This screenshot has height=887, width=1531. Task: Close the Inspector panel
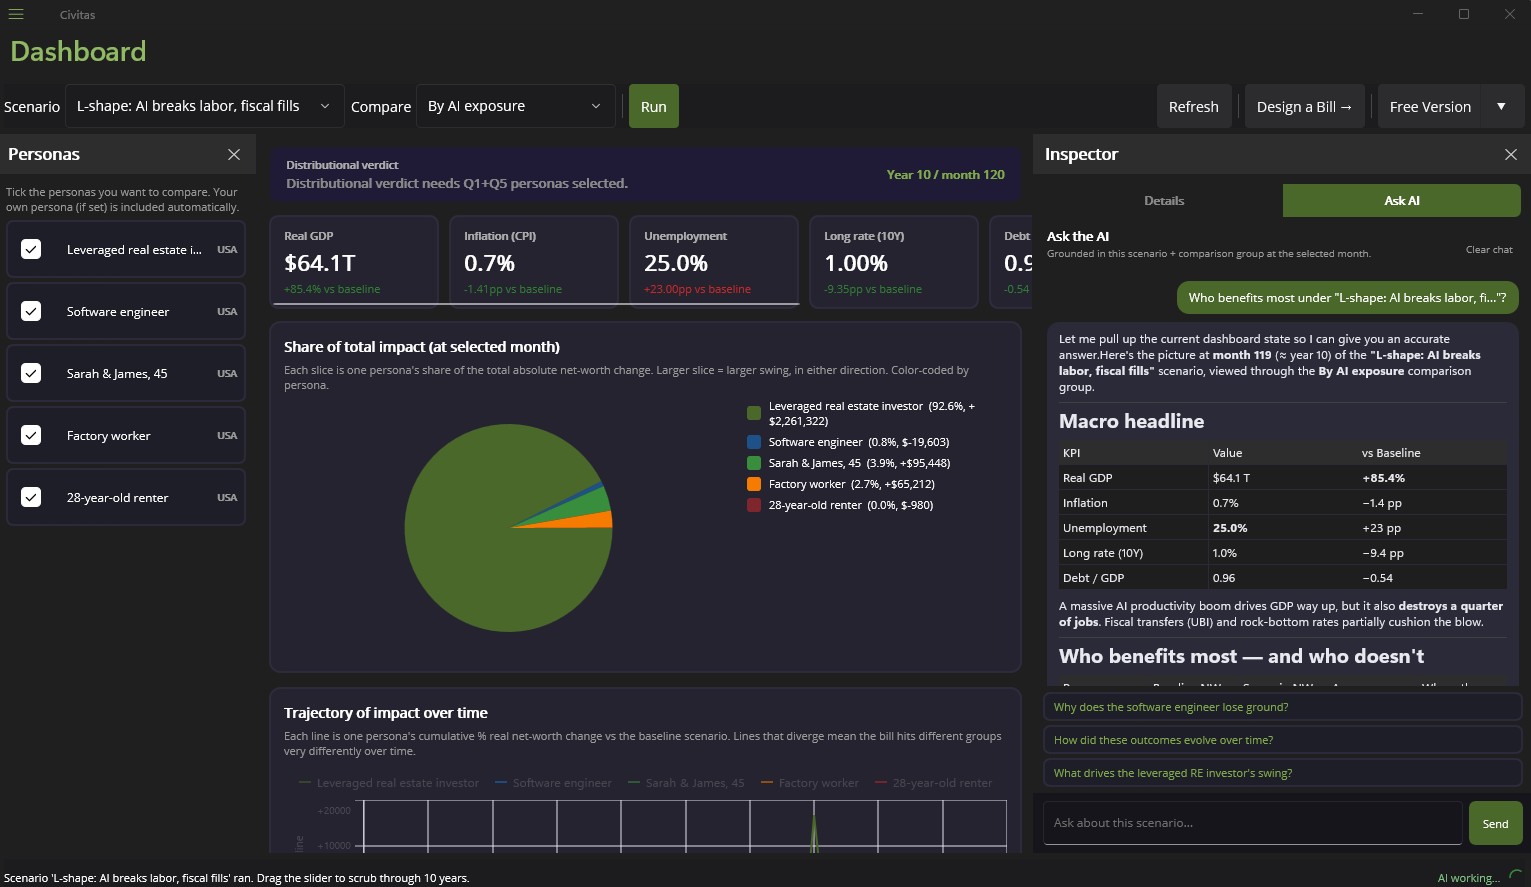click(x=1511, y=154)
